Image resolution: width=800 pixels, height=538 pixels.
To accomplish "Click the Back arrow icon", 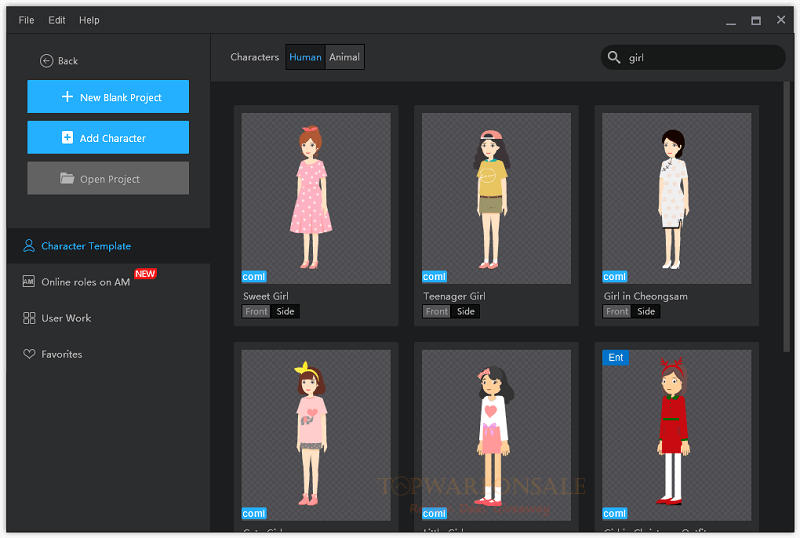I will tap(46, 61).
